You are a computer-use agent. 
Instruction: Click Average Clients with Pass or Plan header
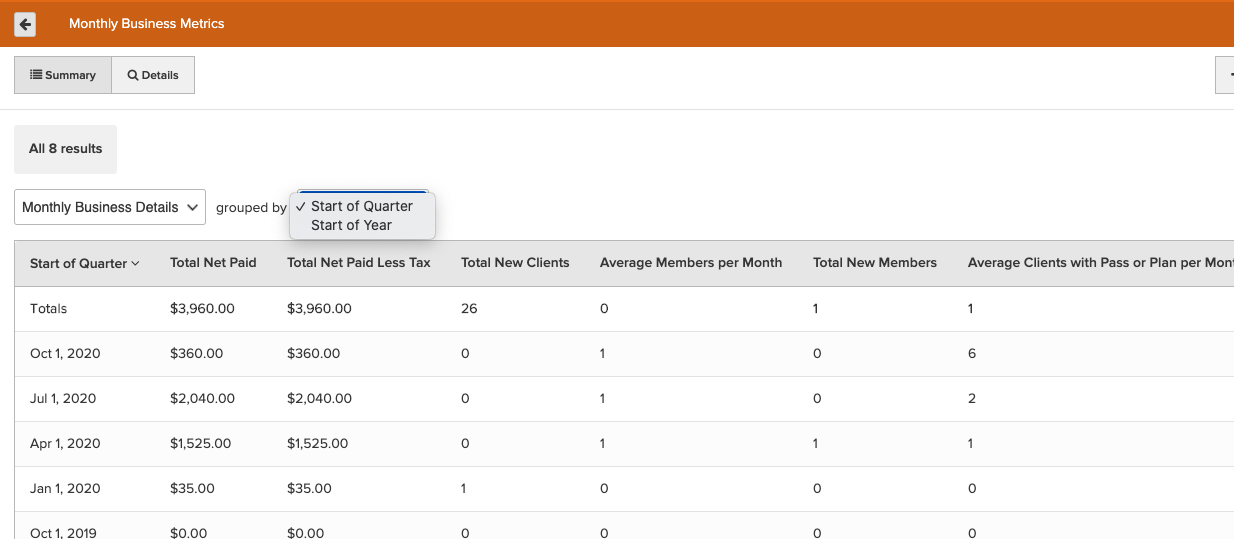coord(1098,263)
